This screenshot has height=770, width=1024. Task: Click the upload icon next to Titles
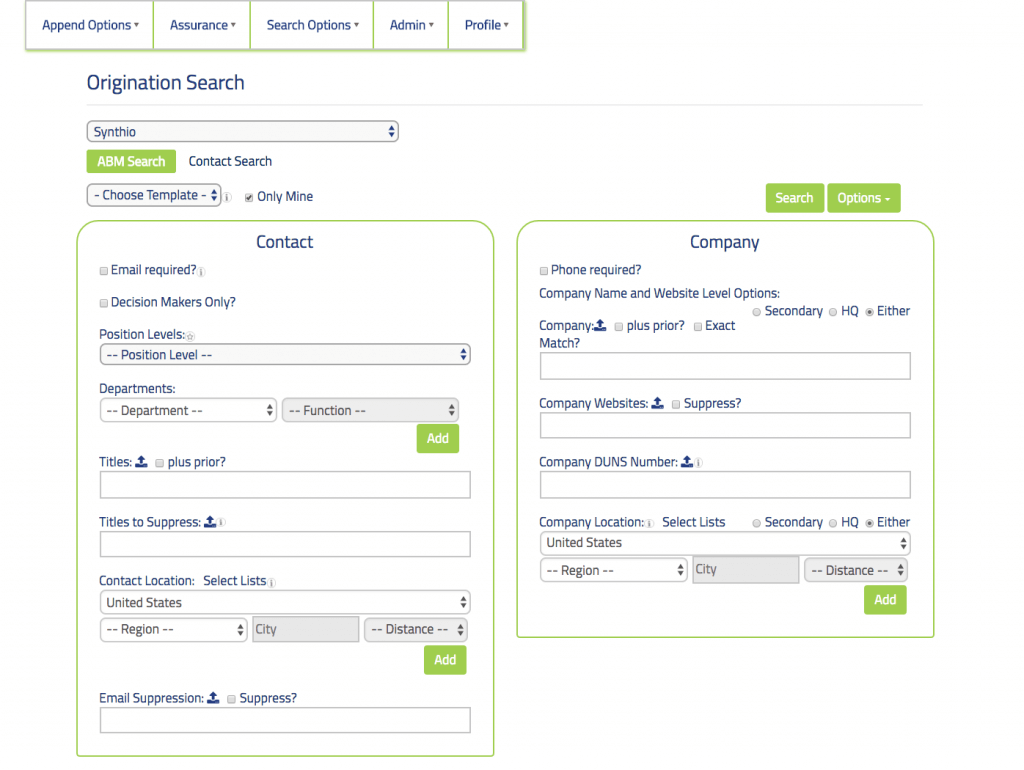[x=140, y=462]
